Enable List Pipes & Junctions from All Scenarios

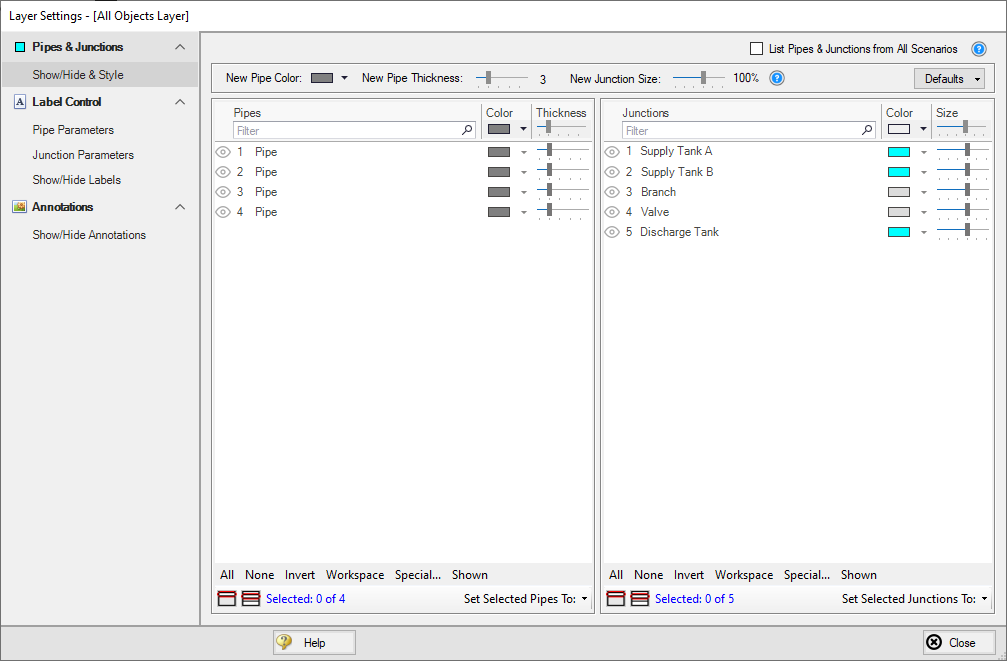tap(756, 49)
